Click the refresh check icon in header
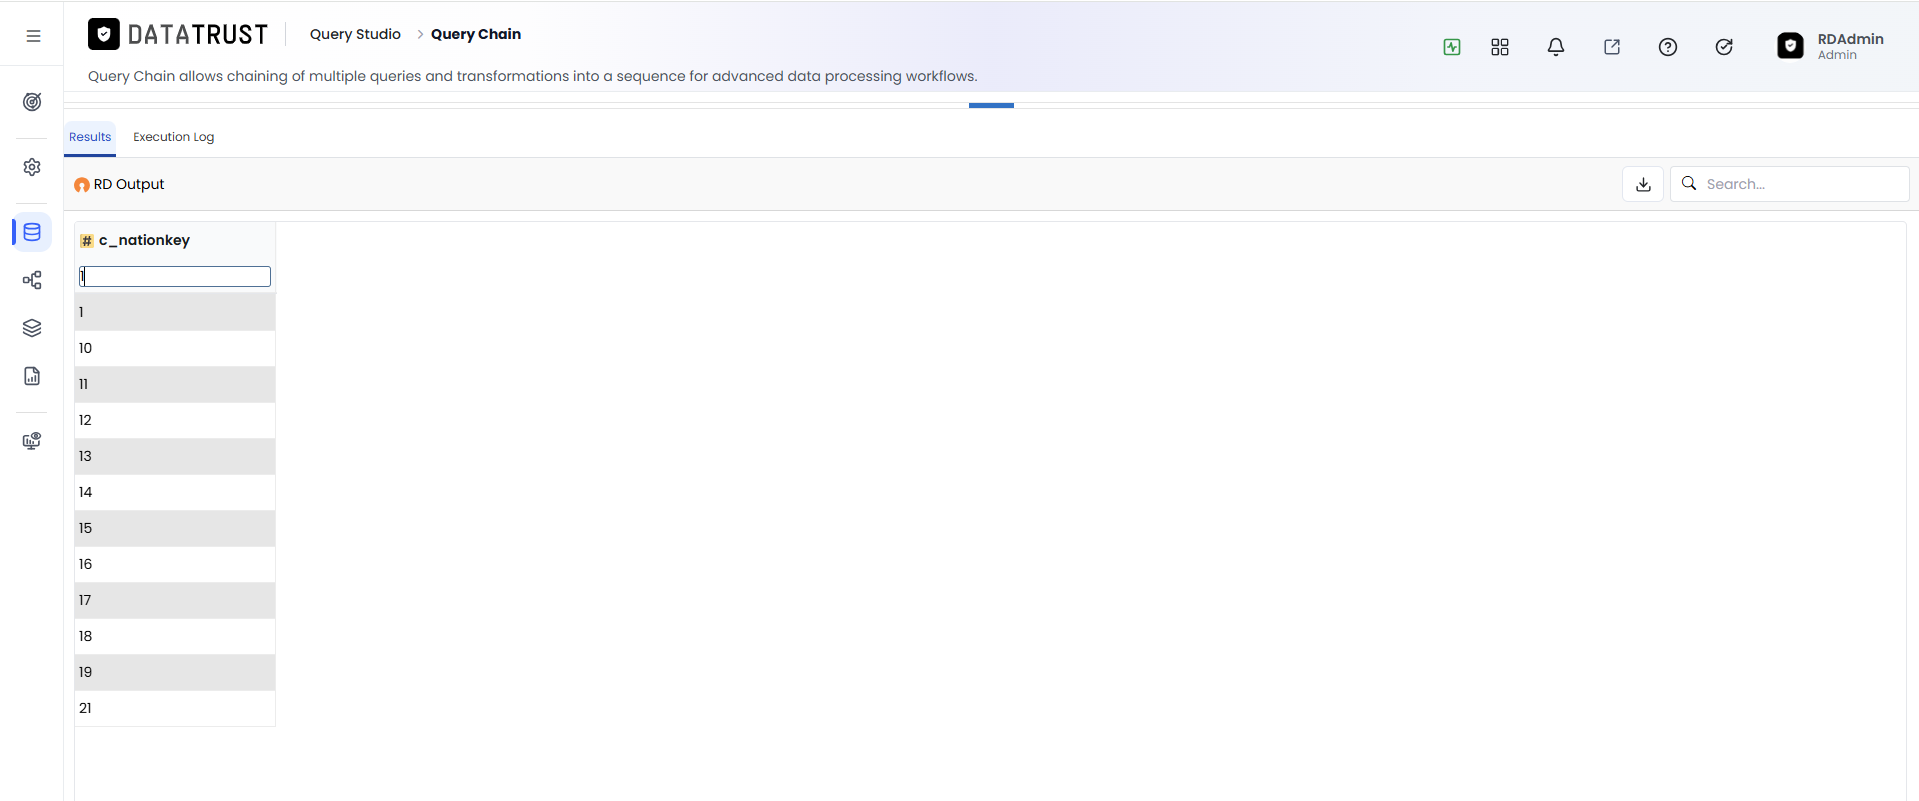This screenshot has width=1919, height=801. coord(1724,47)
